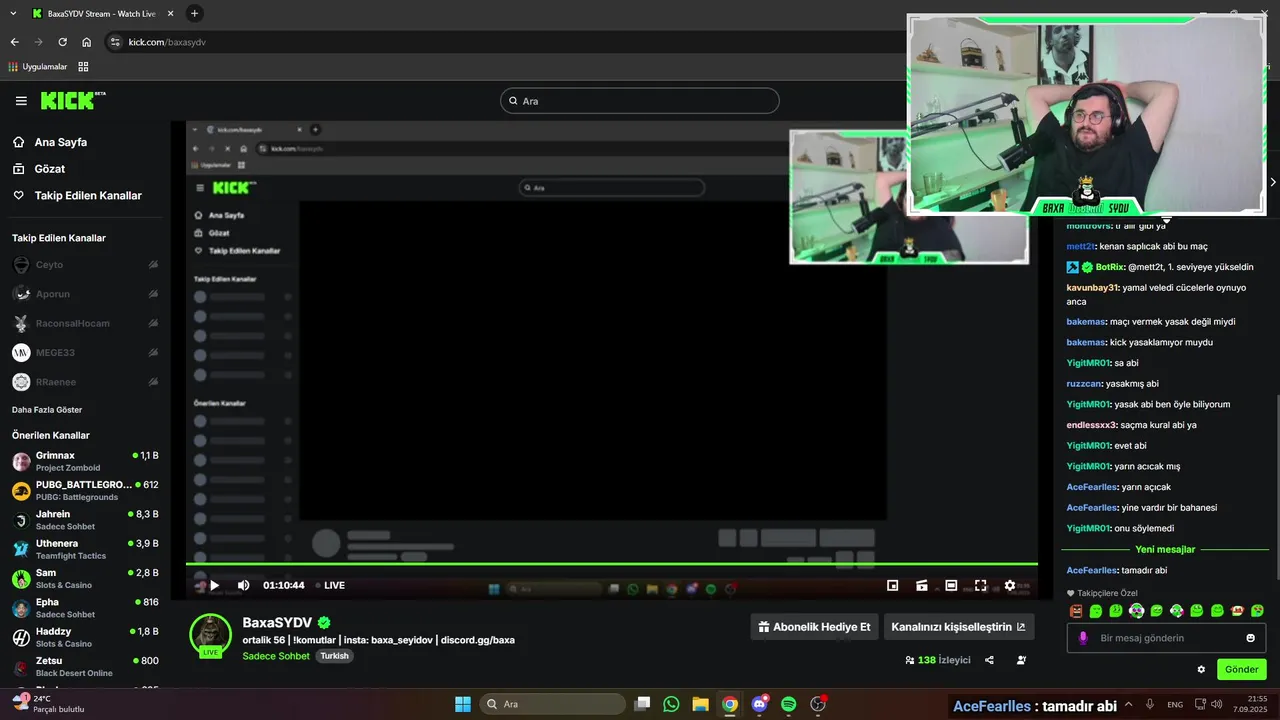Open Discord from the taskbar
1280x720 pixels.
(x=759, y=704)
